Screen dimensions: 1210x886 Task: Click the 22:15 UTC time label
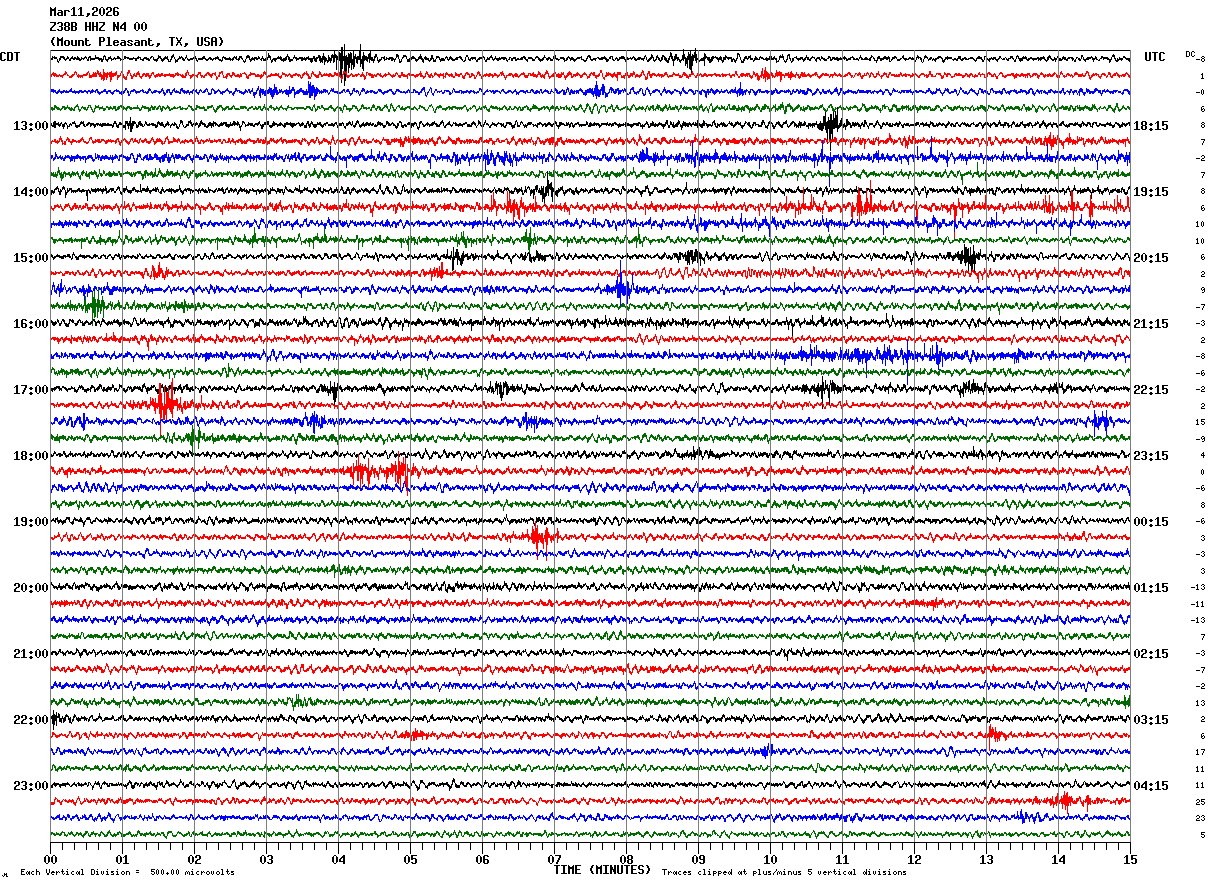coord(1151,390)
